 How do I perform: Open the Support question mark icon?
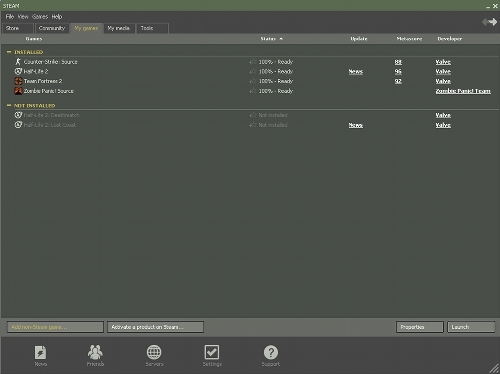271,352
